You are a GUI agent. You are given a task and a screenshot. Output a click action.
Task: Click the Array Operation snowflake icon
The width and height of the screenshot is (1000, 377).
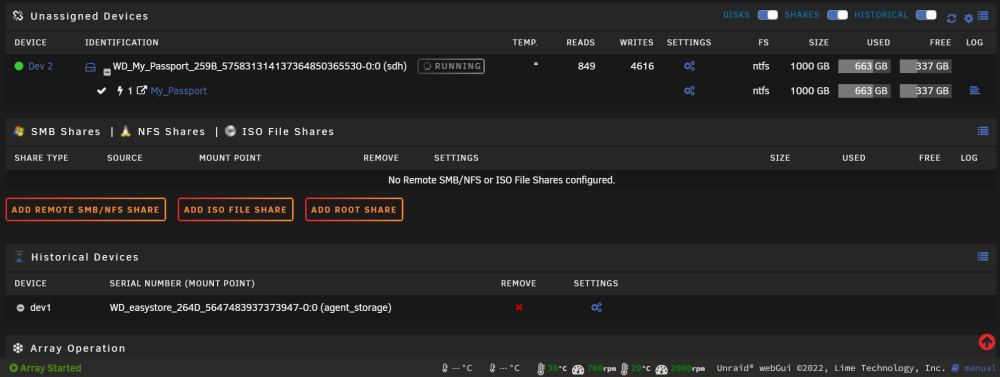18,348
